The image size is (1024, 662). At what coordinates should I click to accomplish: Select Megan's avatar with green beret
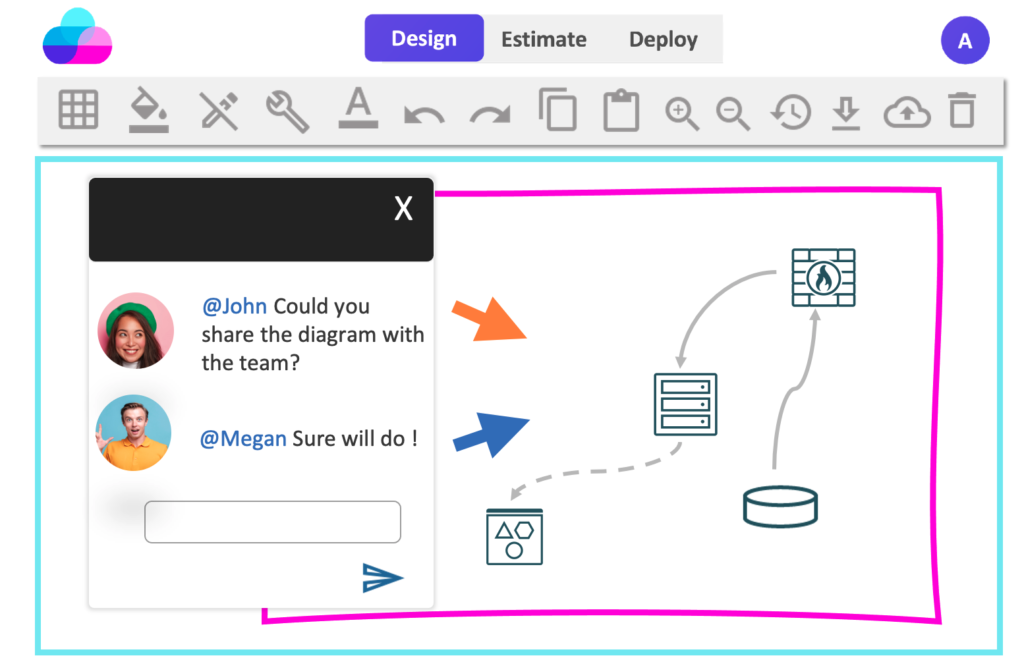[x=136, y=330]
